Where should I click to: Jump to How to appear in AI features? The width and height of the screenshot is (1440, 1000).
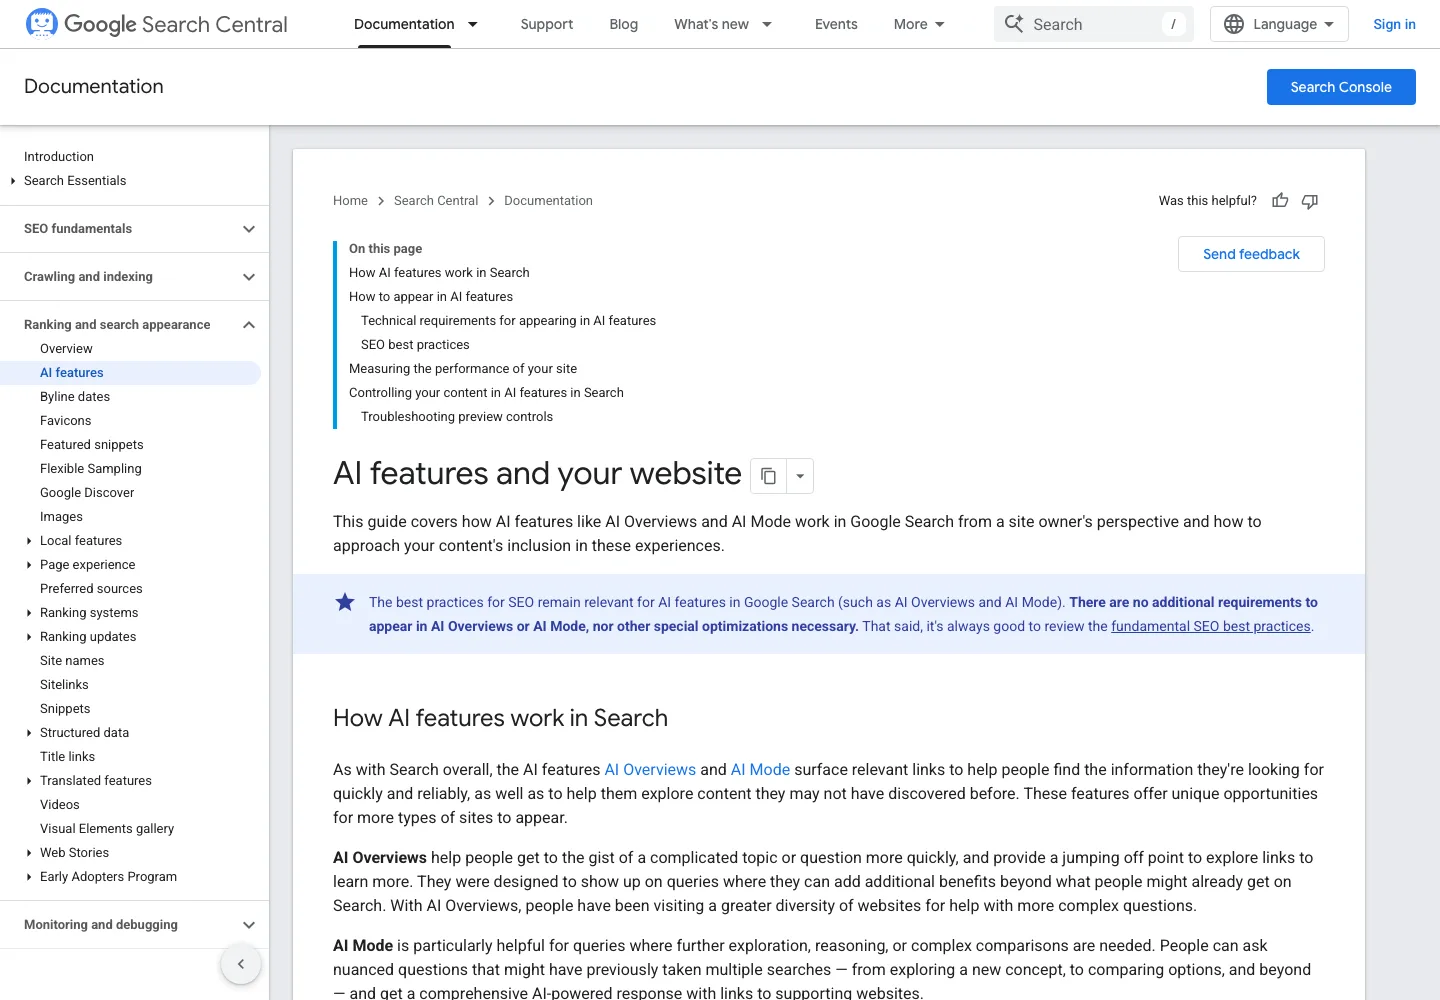click(x=431, y=297)
